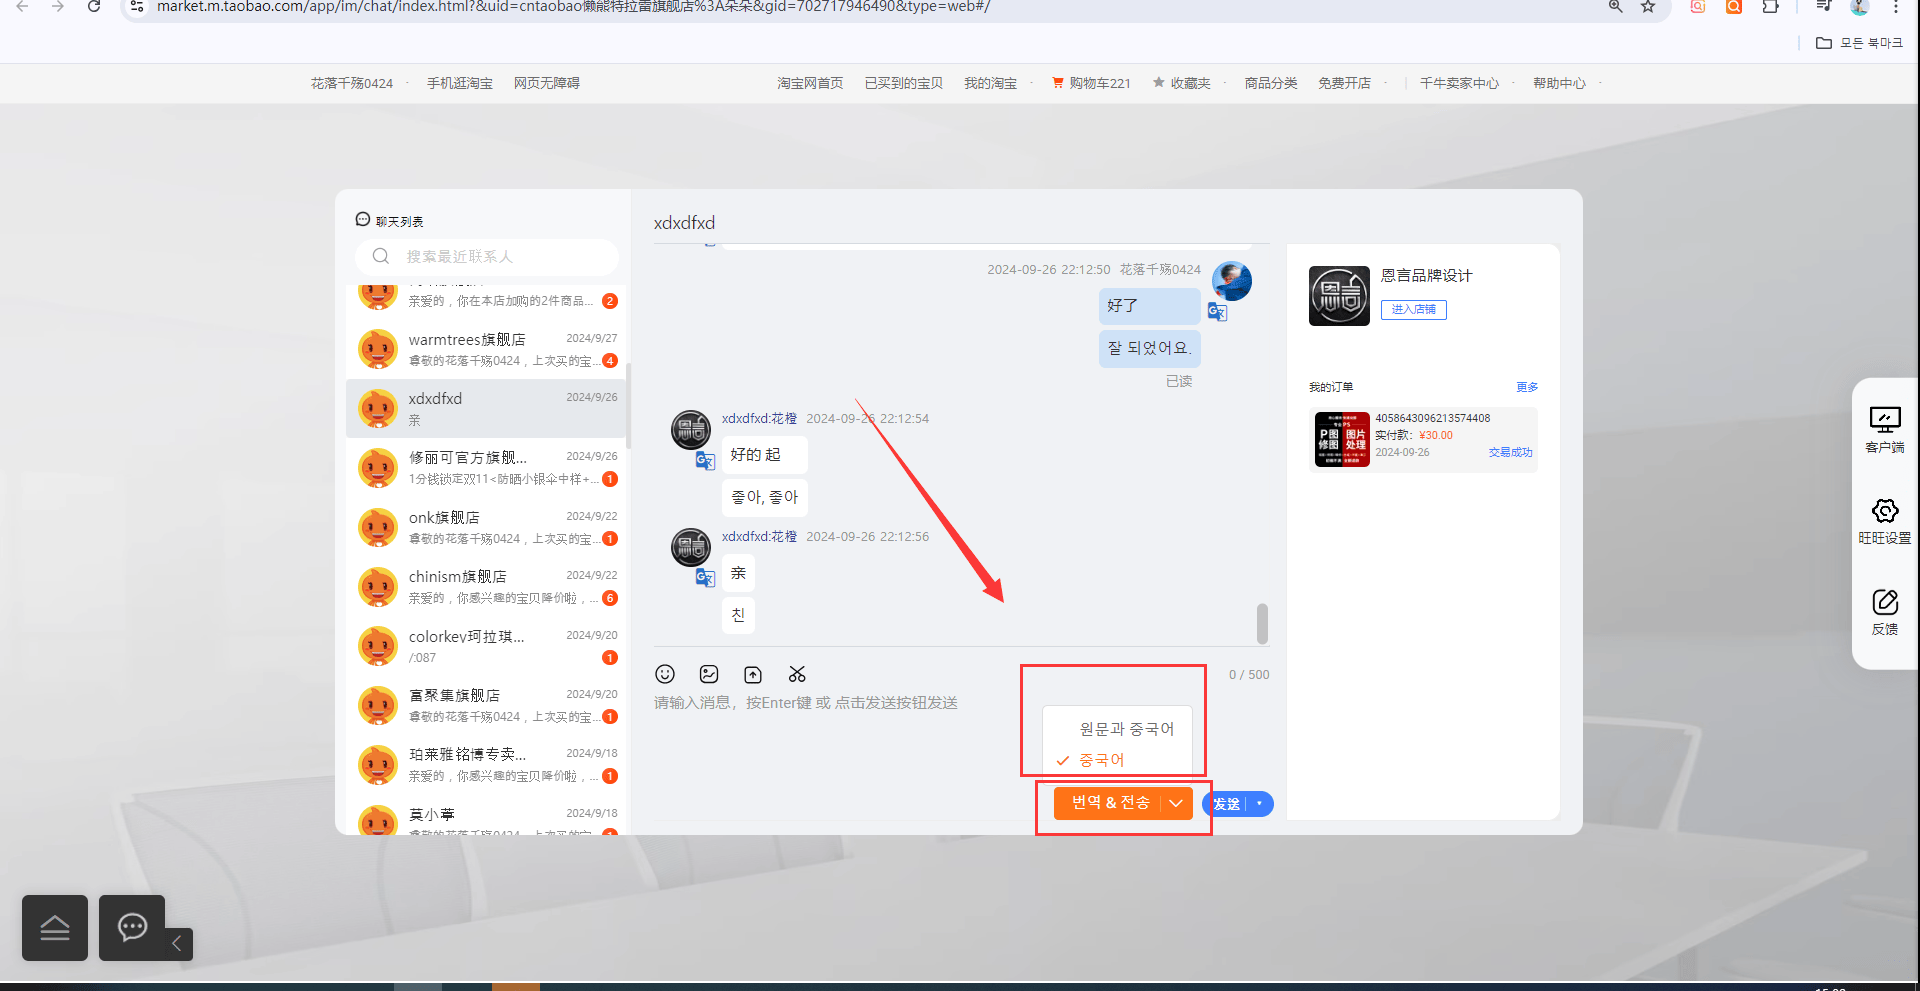Click the chat messages scrollbar thumb
Screen dimensions: 1920x991
click(1262, 624)
